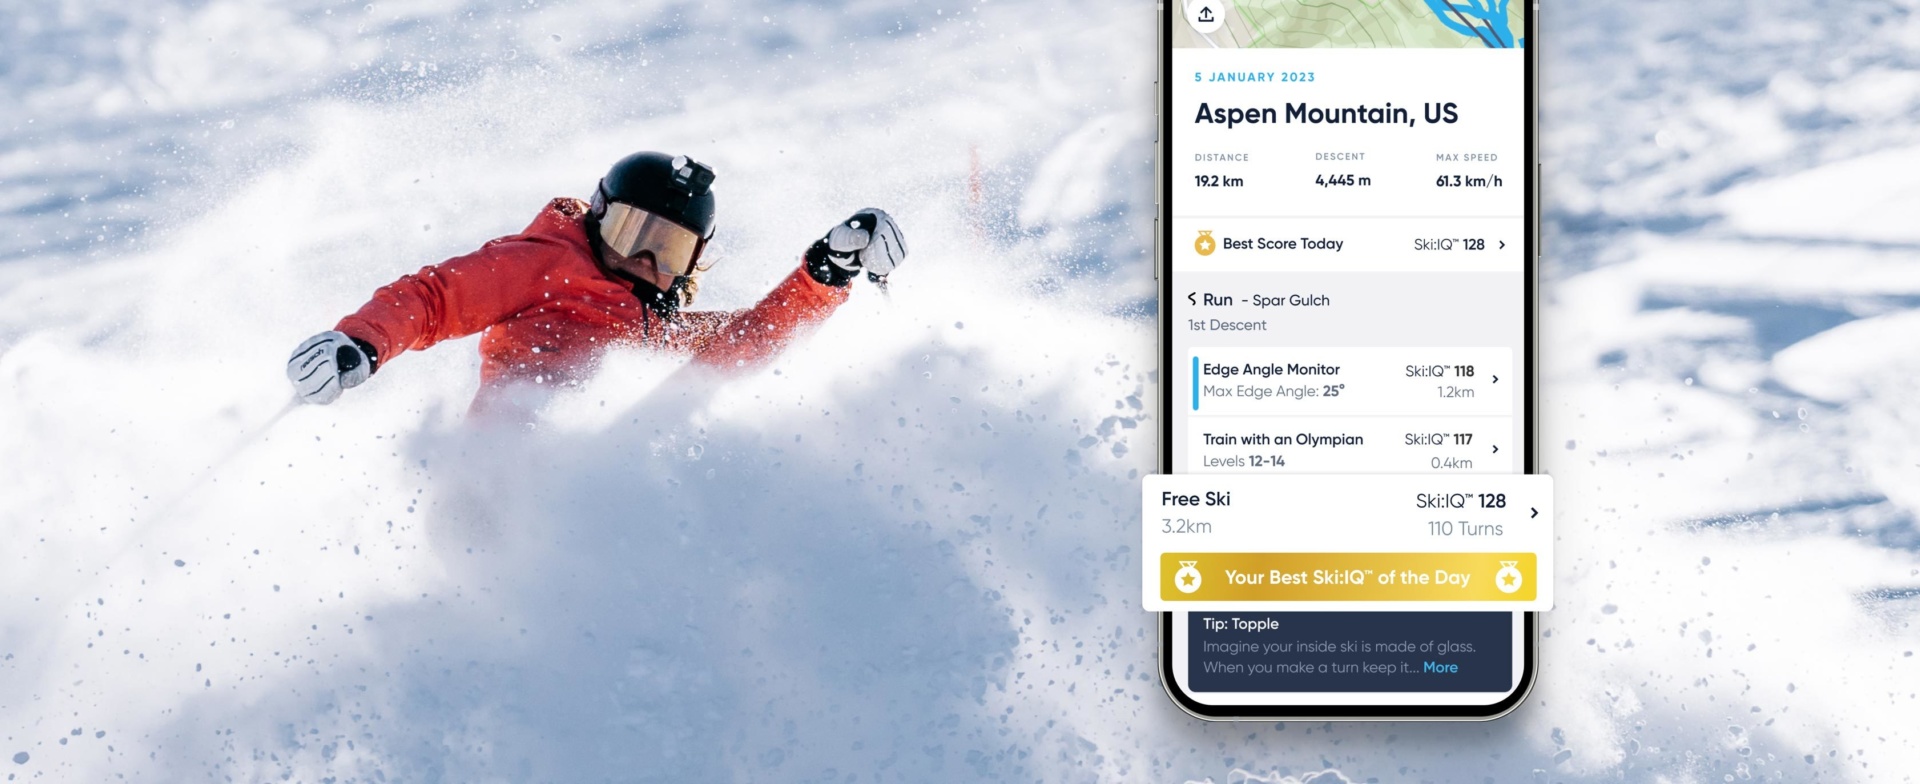Expand the Train with an Olympian arrow
Image resolution: width=1920 pixels, height=784 pixels.
1495,449
